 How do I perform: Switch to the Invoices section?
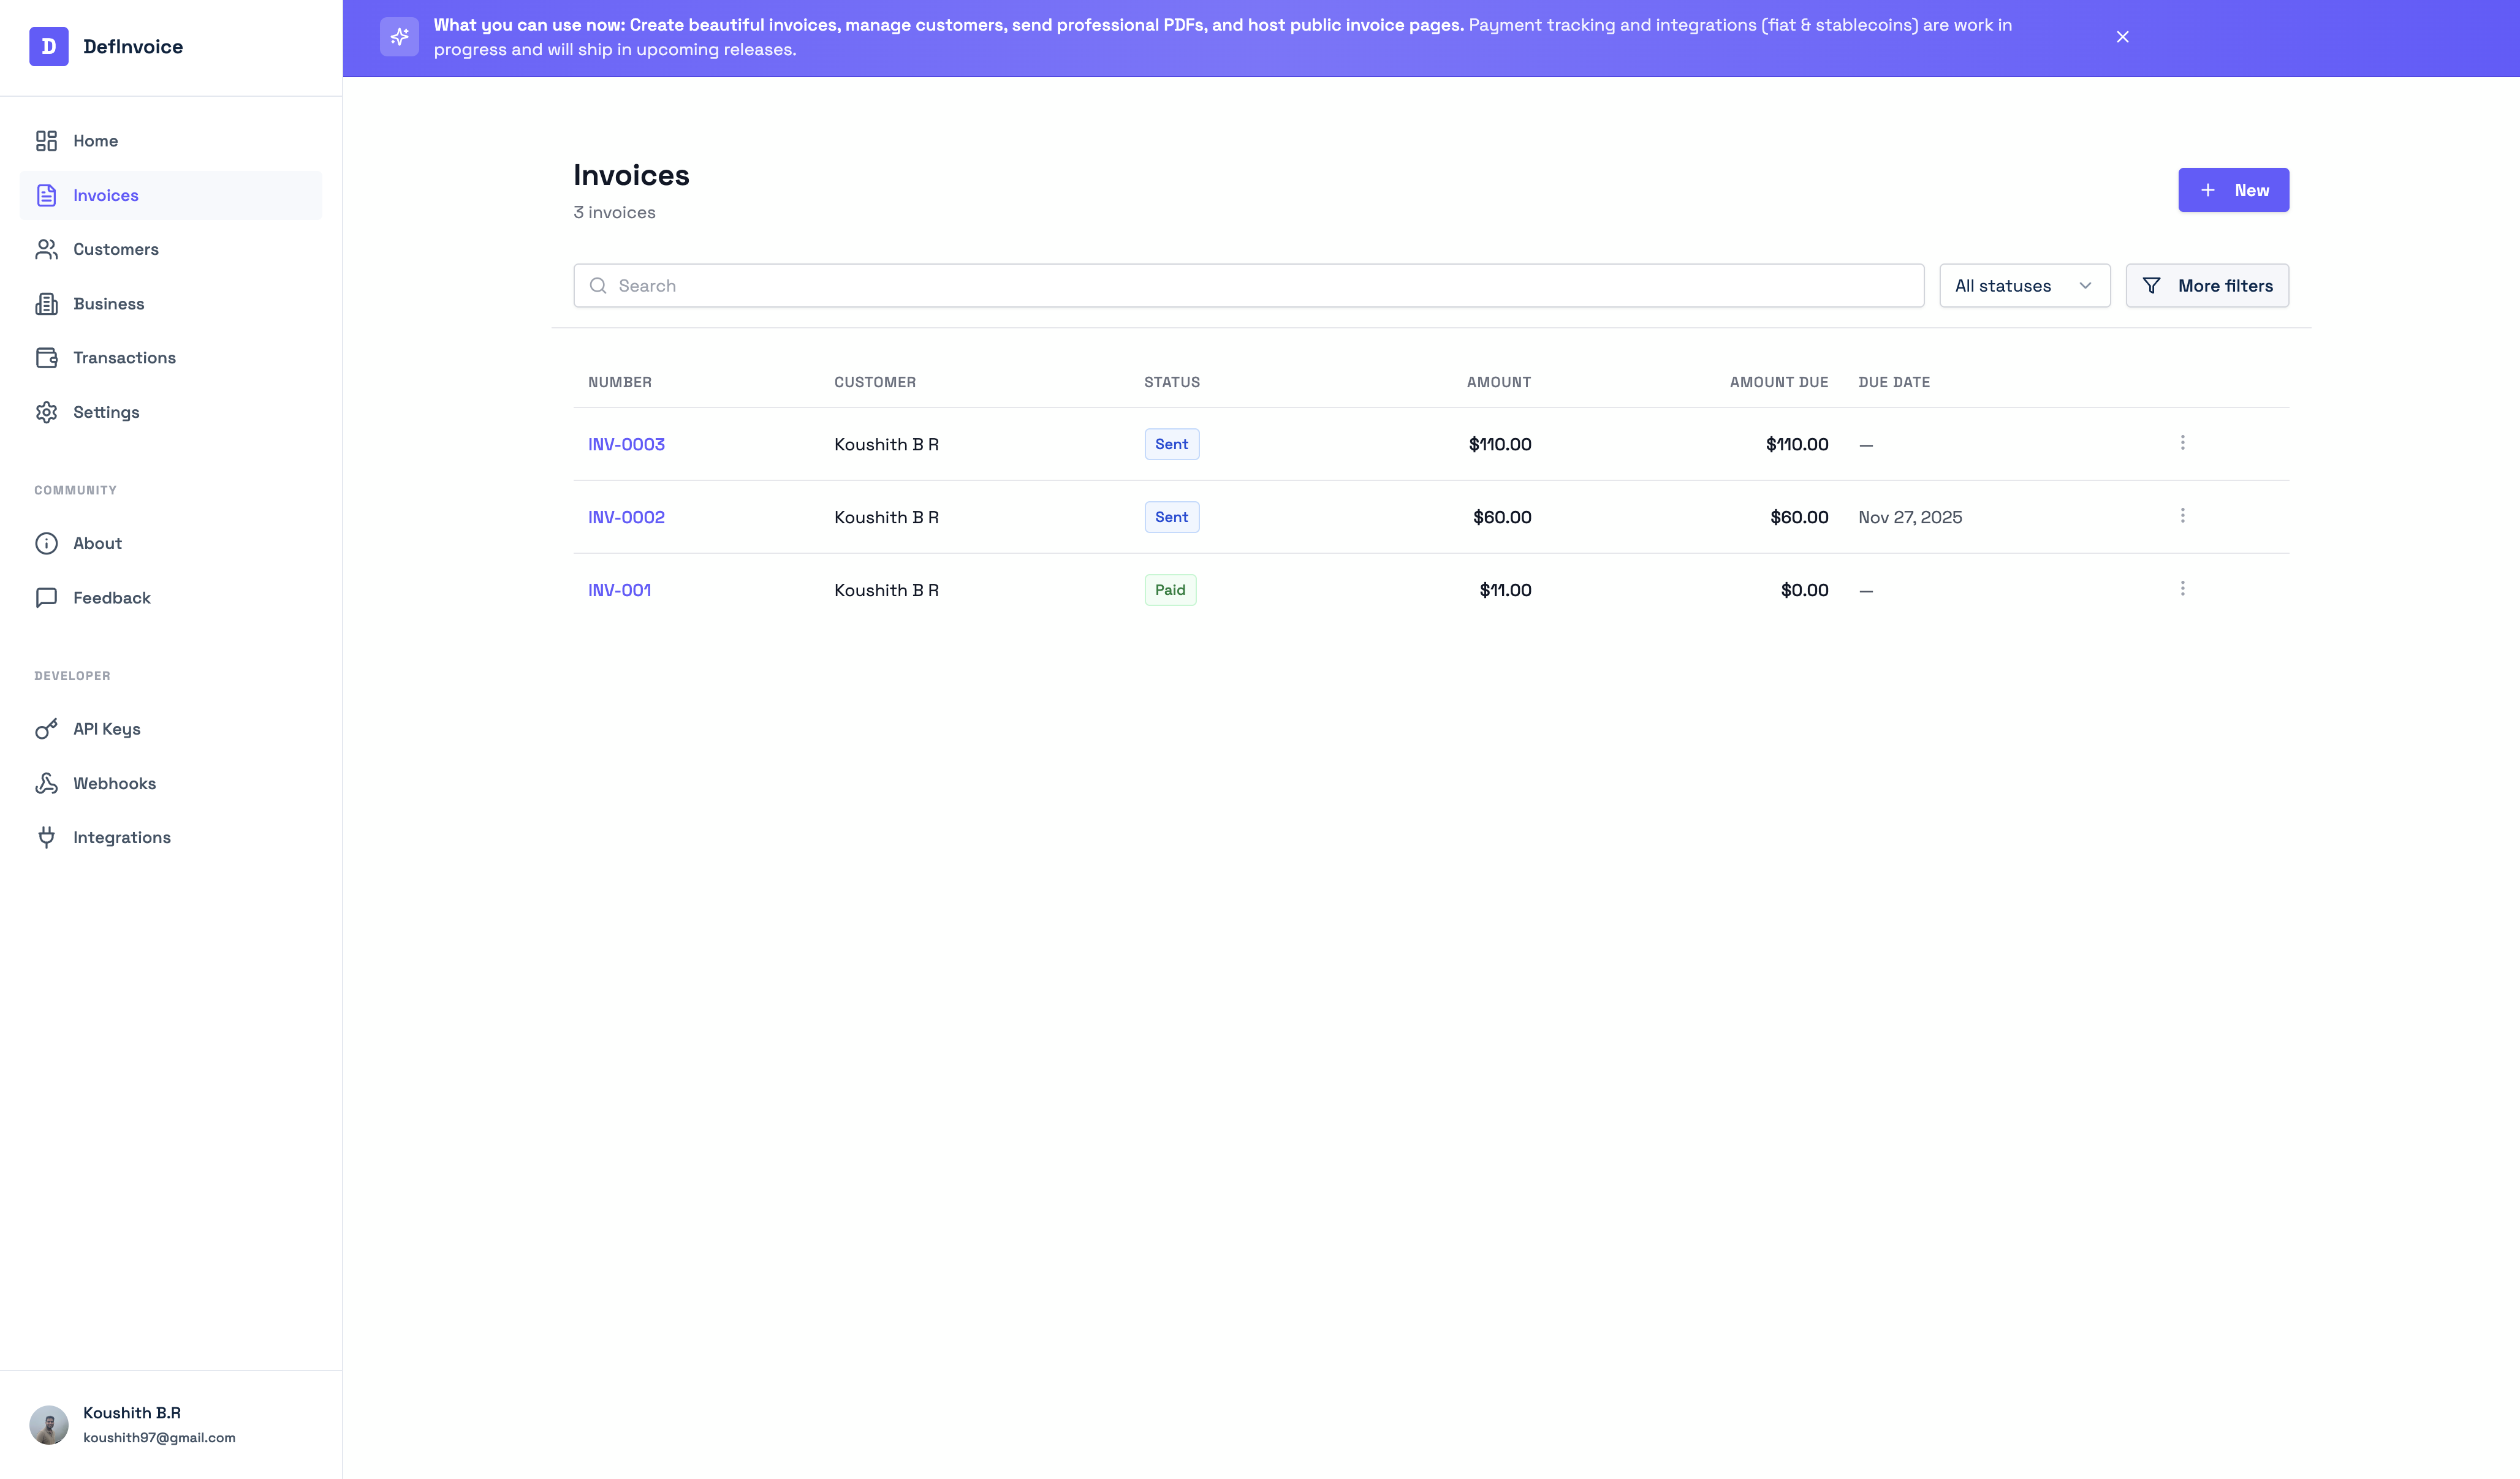(106, 195)
